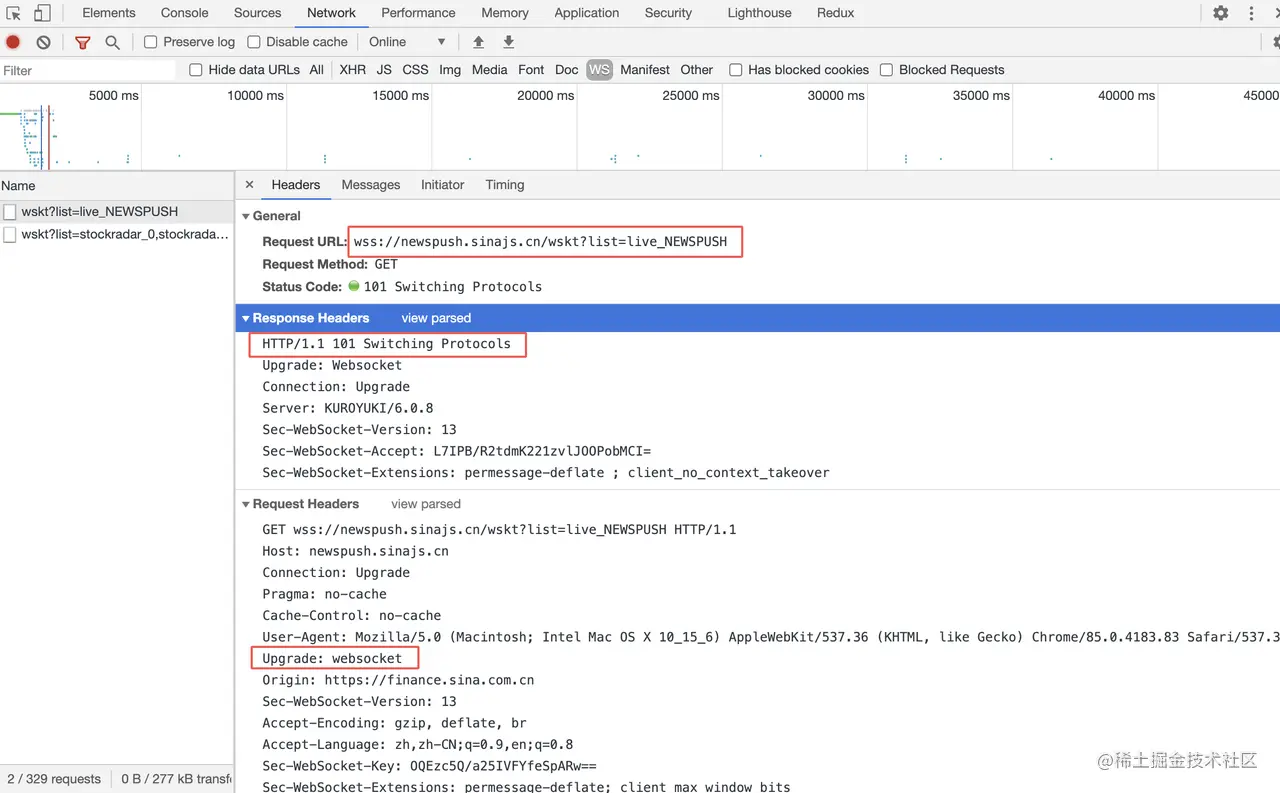Filter requests by Manifest
This screenshot has width=1280, height=793.
point(645,70)
